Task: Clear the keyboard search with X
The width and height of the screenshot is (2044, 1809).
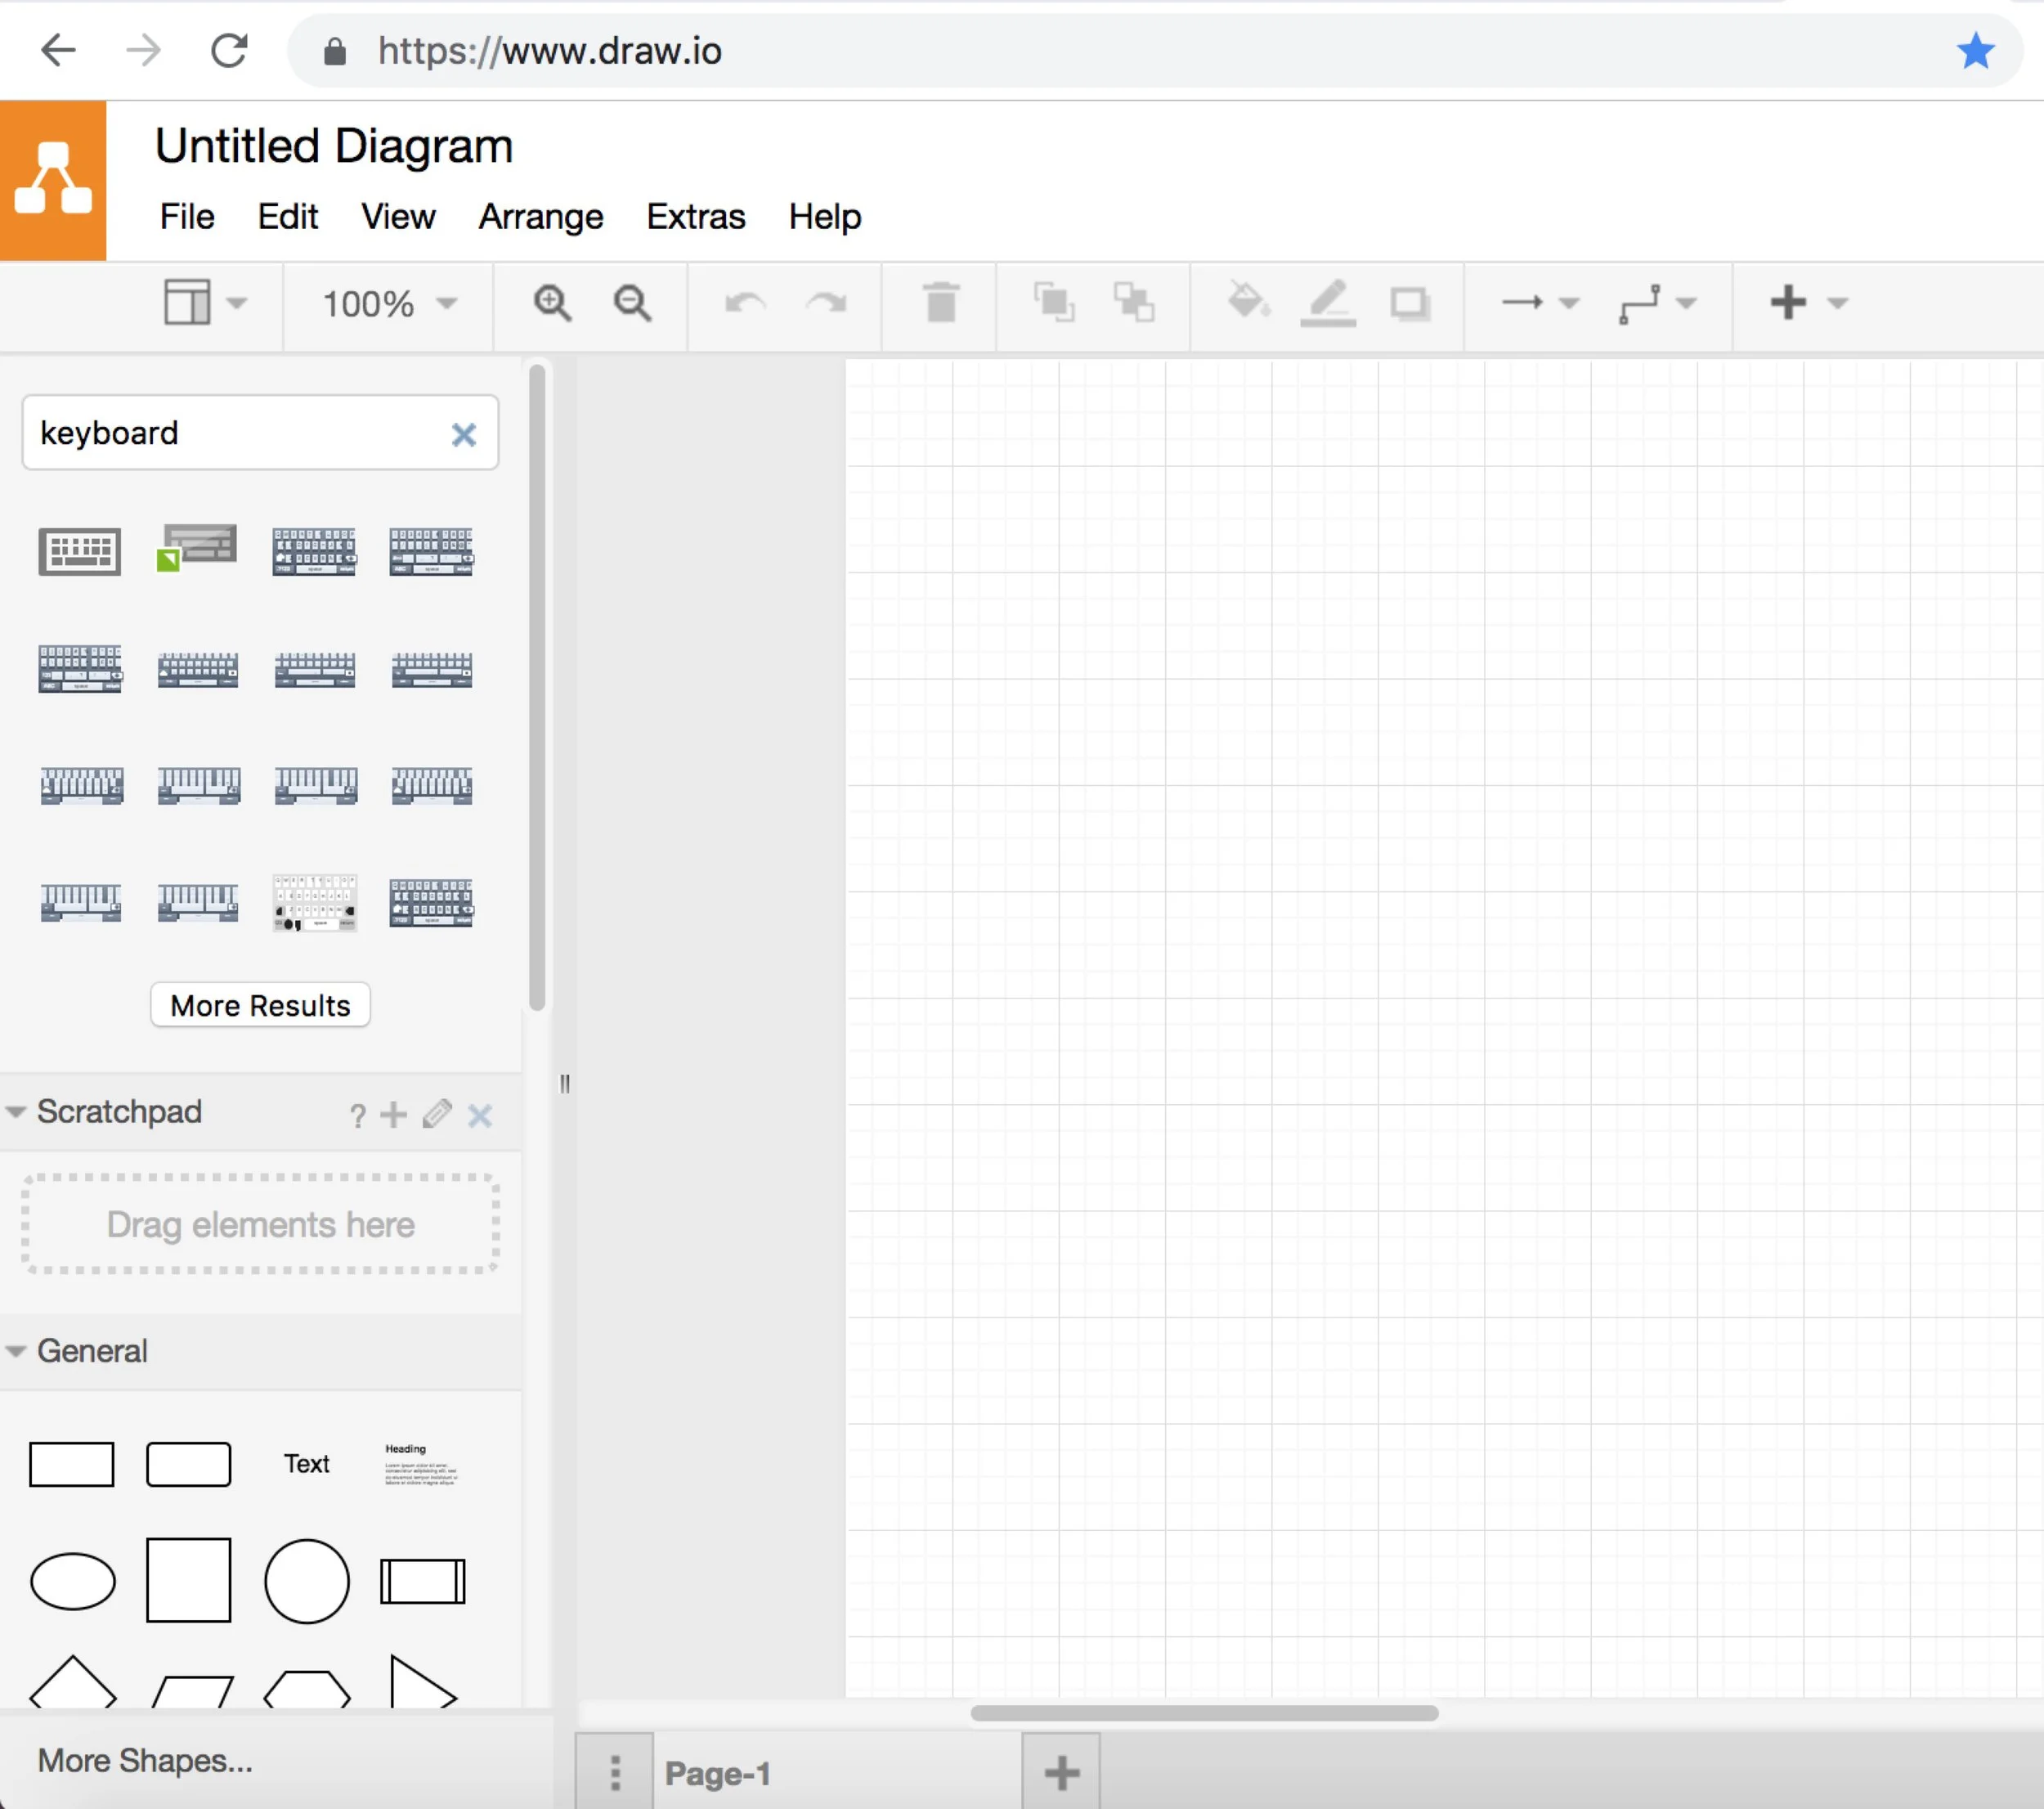Action: click(x=463, y=435)
